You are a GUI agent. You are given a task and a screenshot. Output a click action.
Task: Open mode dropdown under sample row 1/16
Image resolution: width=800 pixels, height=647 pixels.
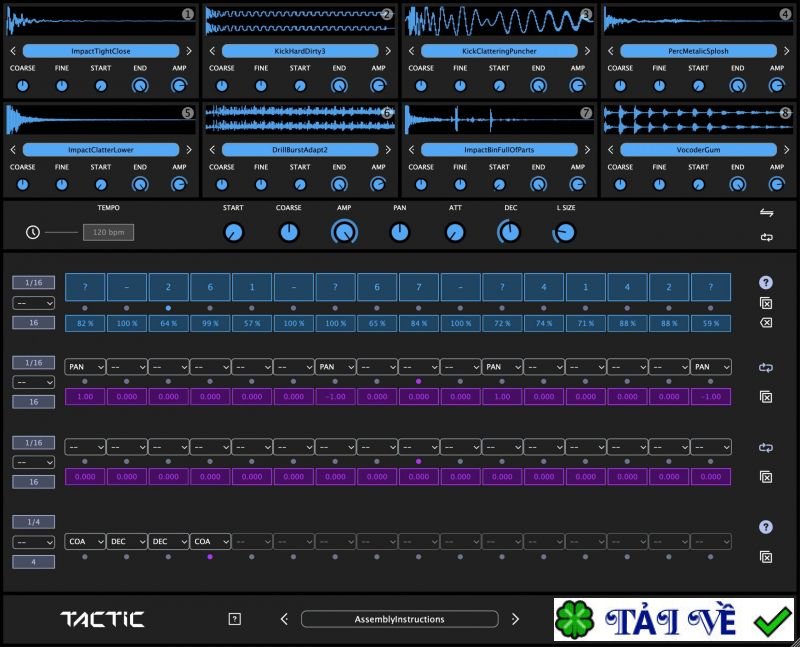coord(34,303)
